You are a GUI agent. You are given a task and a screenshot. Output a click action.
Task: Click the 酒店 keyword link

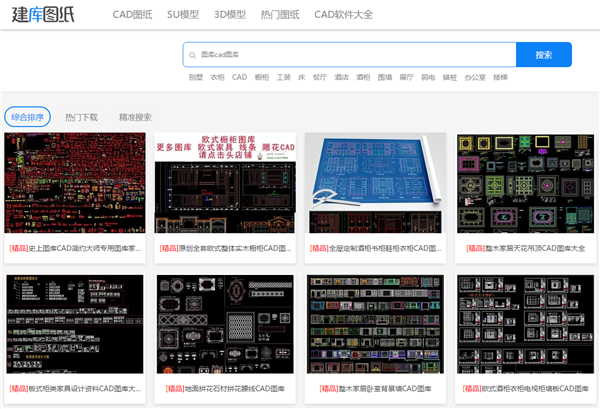[x=341, y=77]
